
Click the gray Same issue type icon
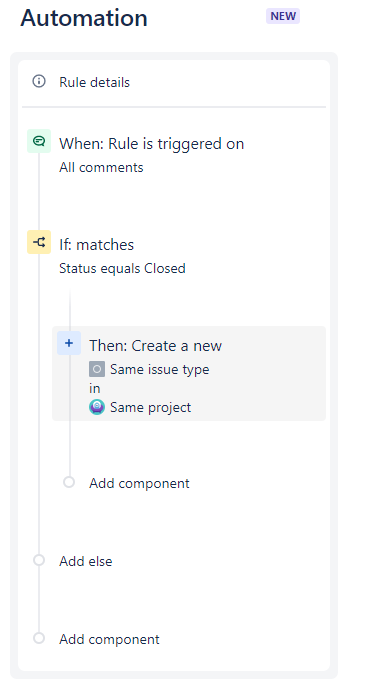(97, 369)
